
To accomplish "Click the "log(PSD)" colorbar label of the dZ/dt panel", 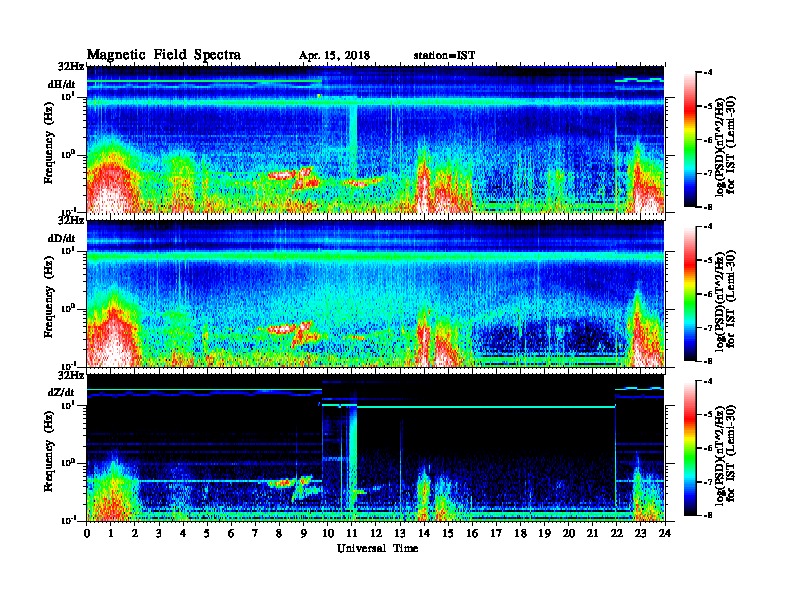I will [719, 454].
